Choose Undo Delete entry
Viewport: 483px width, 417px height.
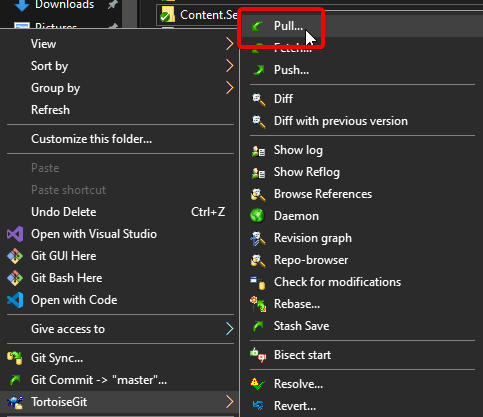(120, 212)
